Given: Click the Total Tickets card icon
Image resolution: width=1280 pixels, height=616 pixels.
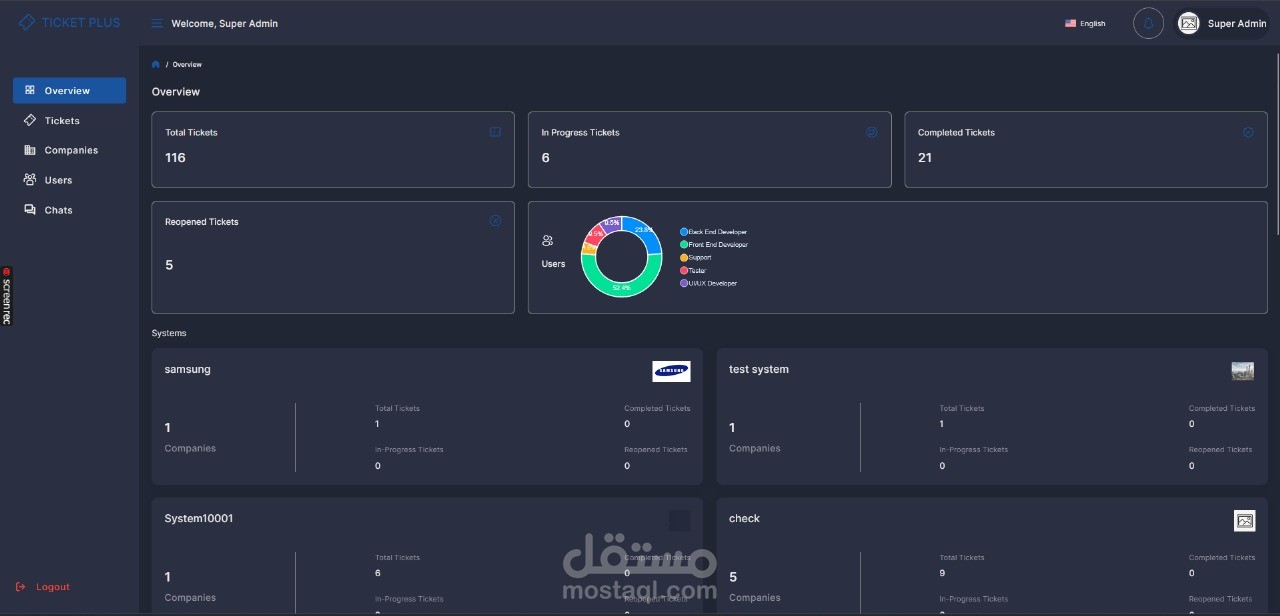Looking at the screenshot, I should click(x=495, y=132).
